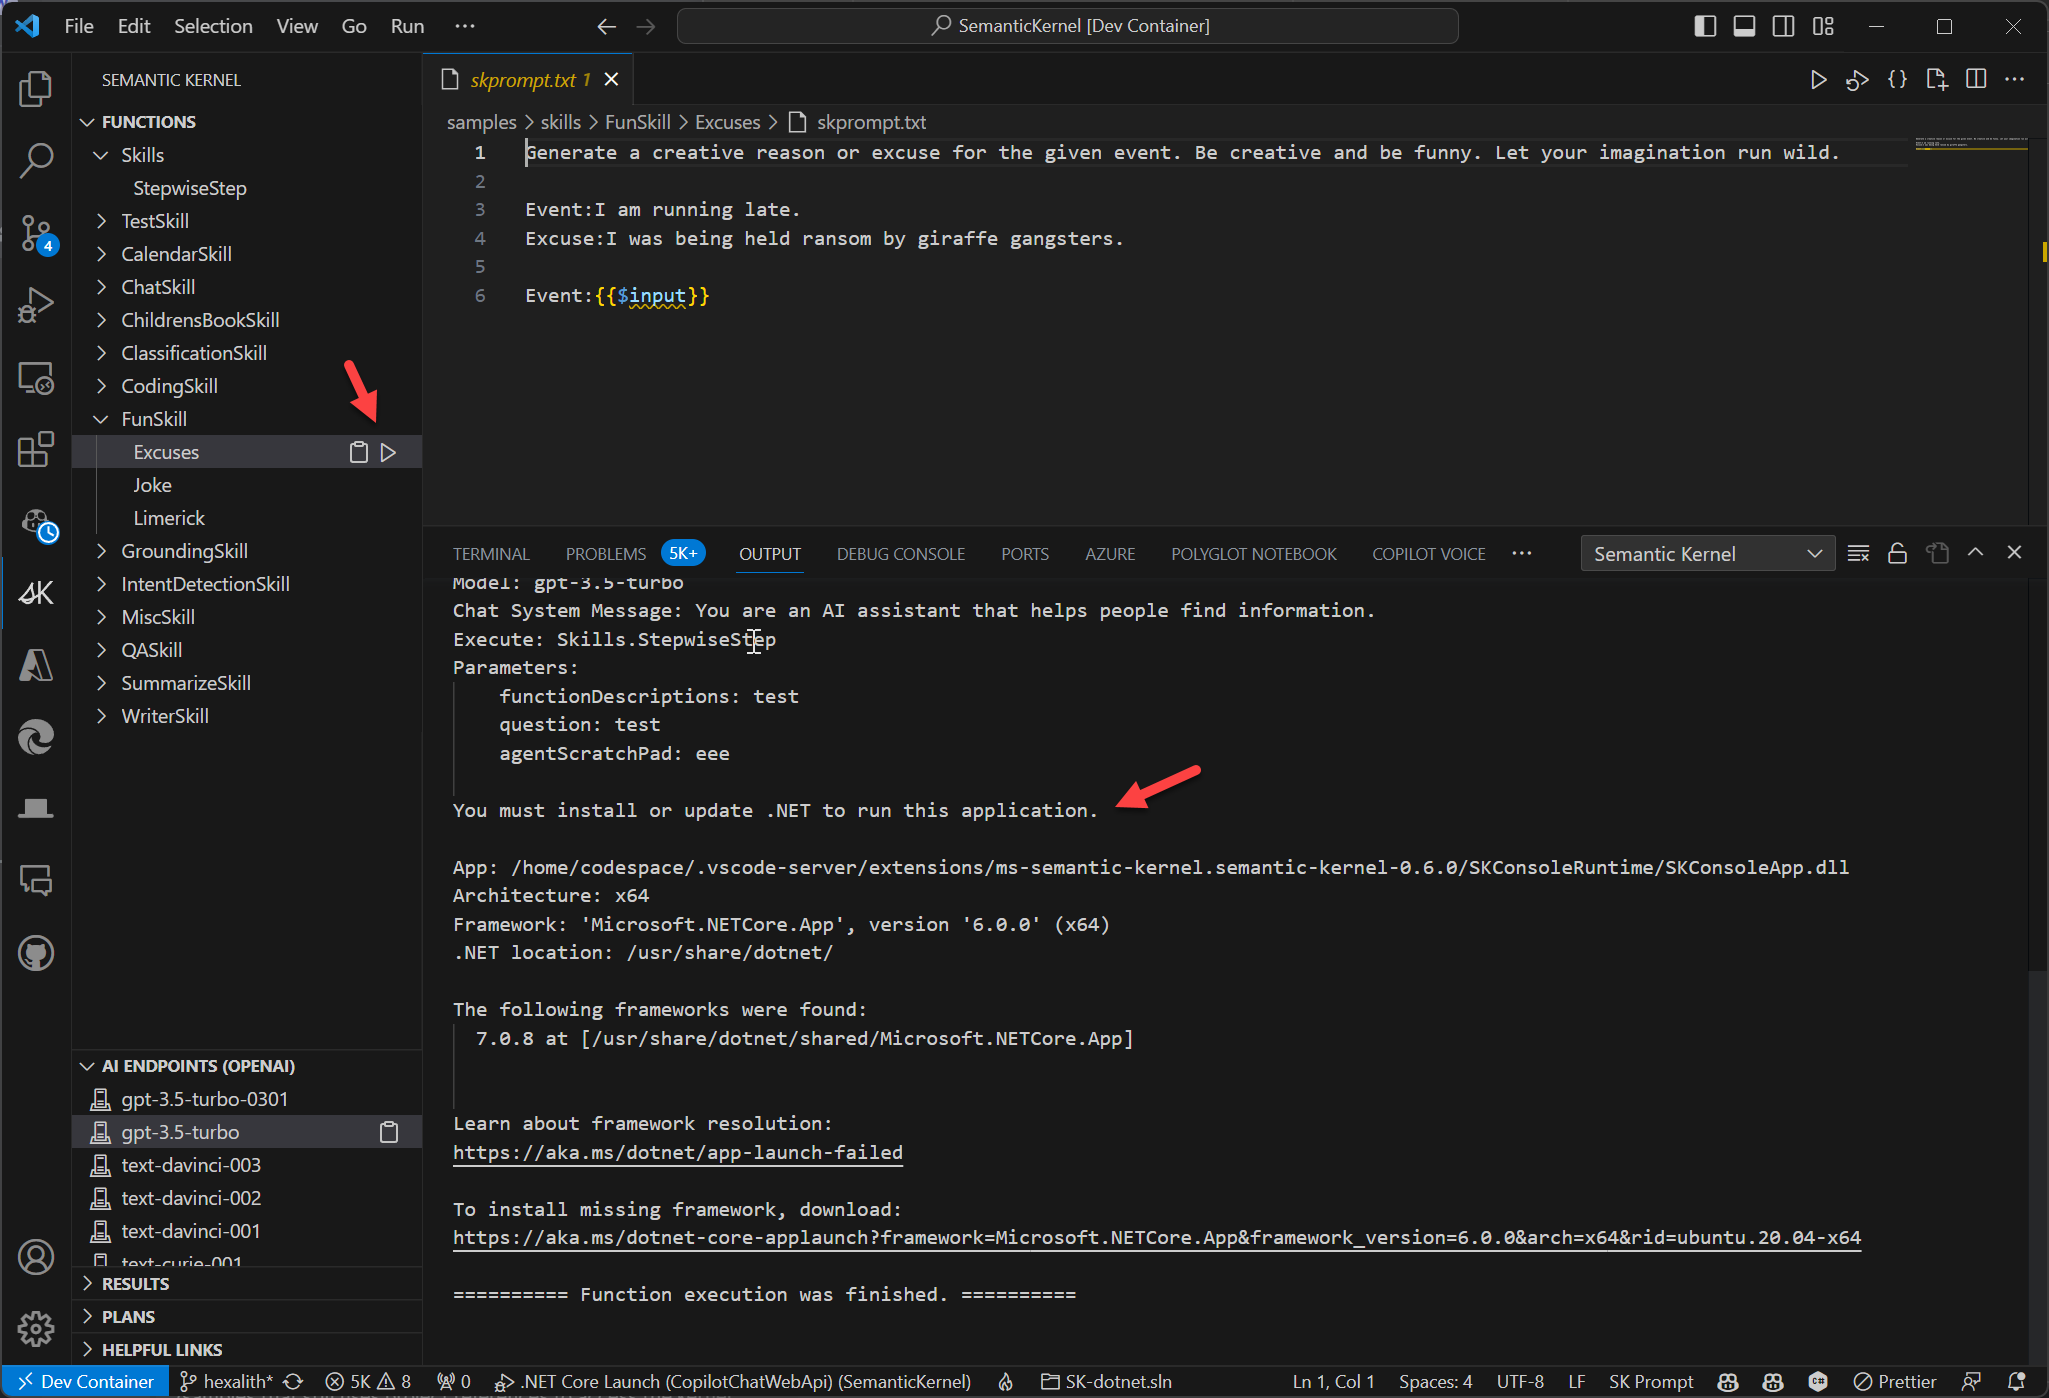Collapse the FunSkill section
This screenshot has height=1398, width=2049.
point(100,419)
